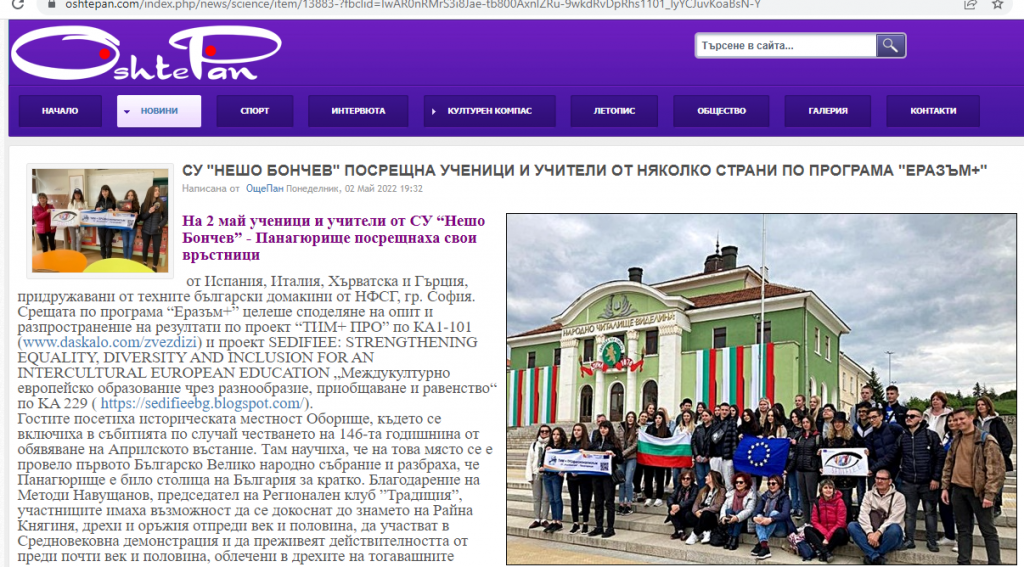Open the ГАЛЕРИЯ page
Viewport: 1024px width, 567px height.
pyautogui.click(x=827, y=111)
